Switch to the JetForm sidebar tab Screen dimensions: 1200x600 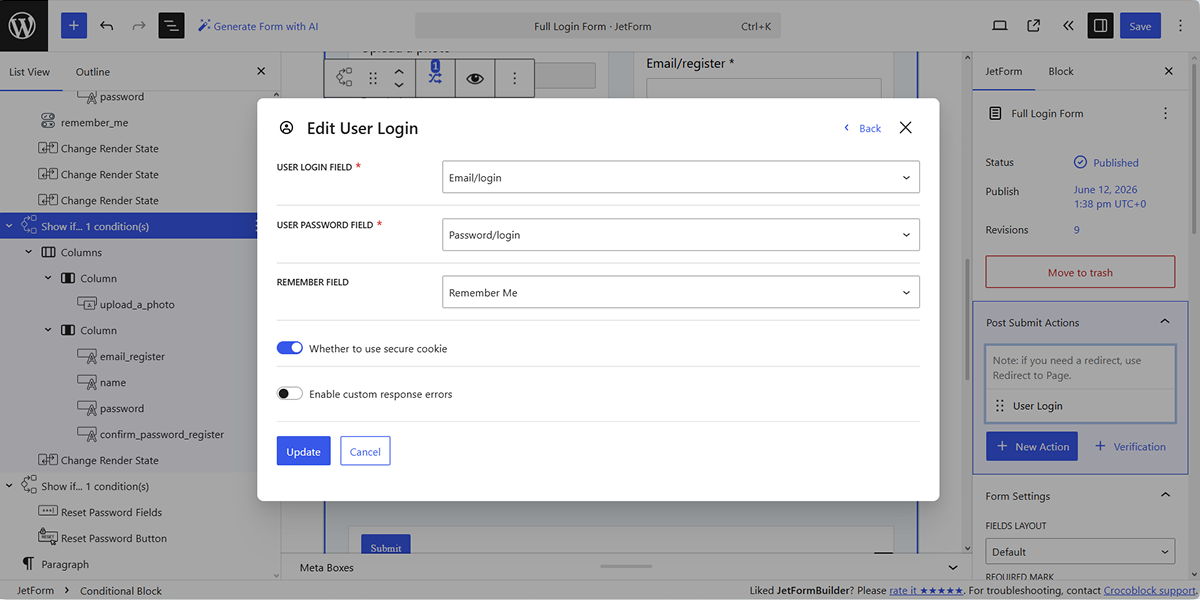tap(1004, 71)
